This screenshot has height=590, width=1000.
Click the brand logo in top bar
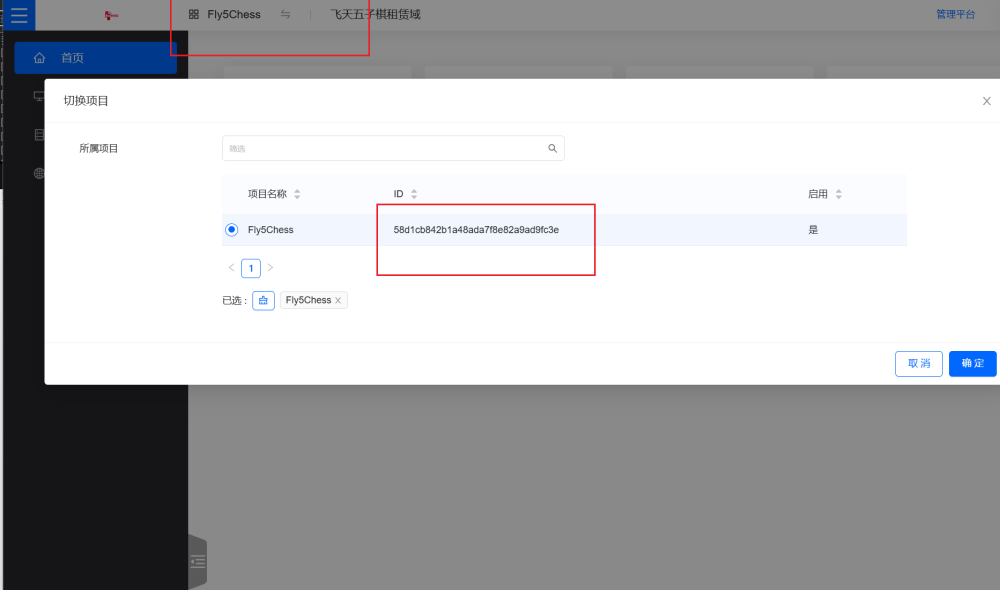[x=112, y=15]
